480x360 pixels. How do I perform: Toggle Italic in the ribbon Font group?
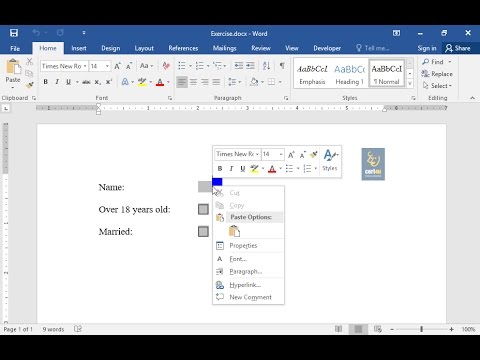pos(57,82)
